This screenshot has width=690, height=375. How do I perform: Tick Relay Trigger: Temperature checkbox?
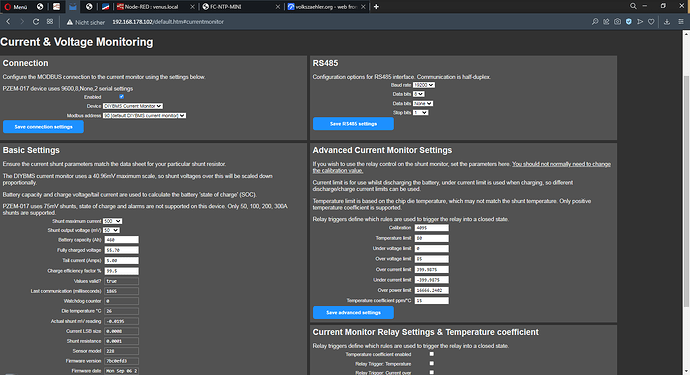[432, 364]
